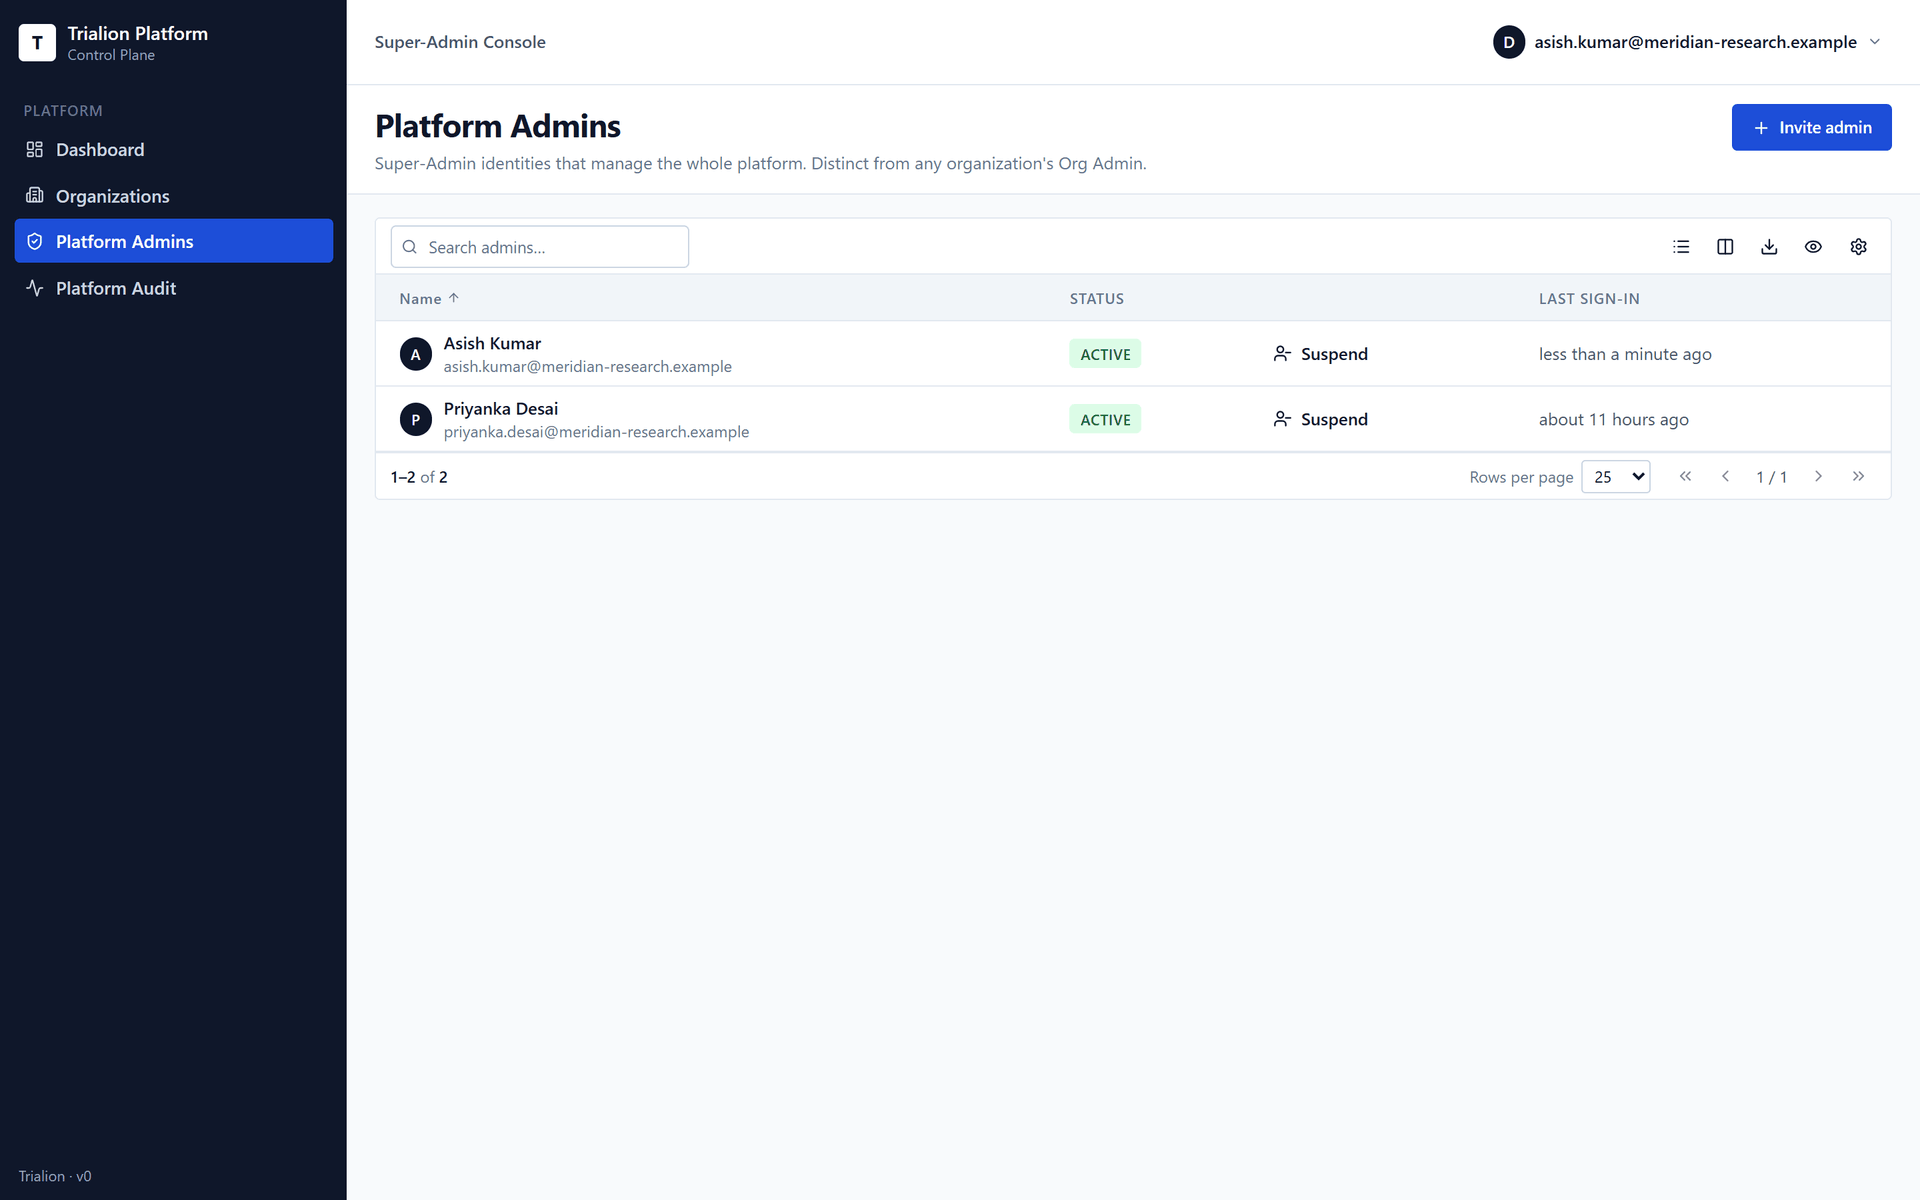This screenshot has width=1920, height=1200.
Task: Click Asish Kumar's avatar circle
Action: tap(416, 354)
